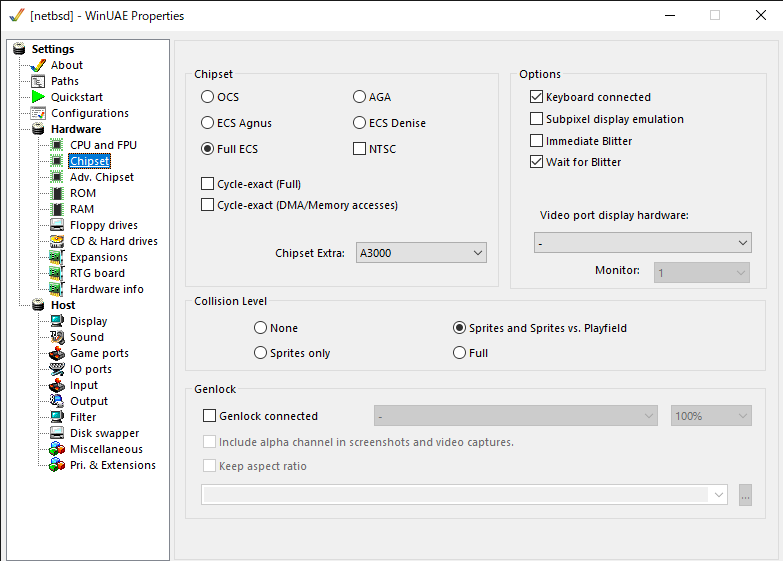Collapse the Hardware tree section

click(x=38, y=129)
